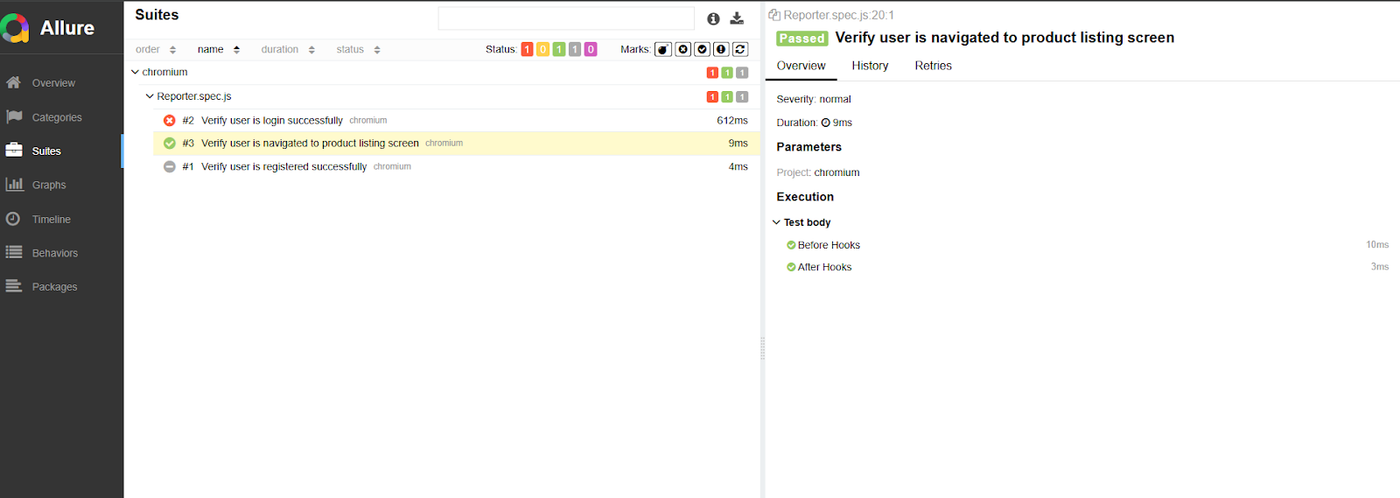Open test #1 Verify user is registered successfully
1400x498 pixels.
click(x=456, y=167)
